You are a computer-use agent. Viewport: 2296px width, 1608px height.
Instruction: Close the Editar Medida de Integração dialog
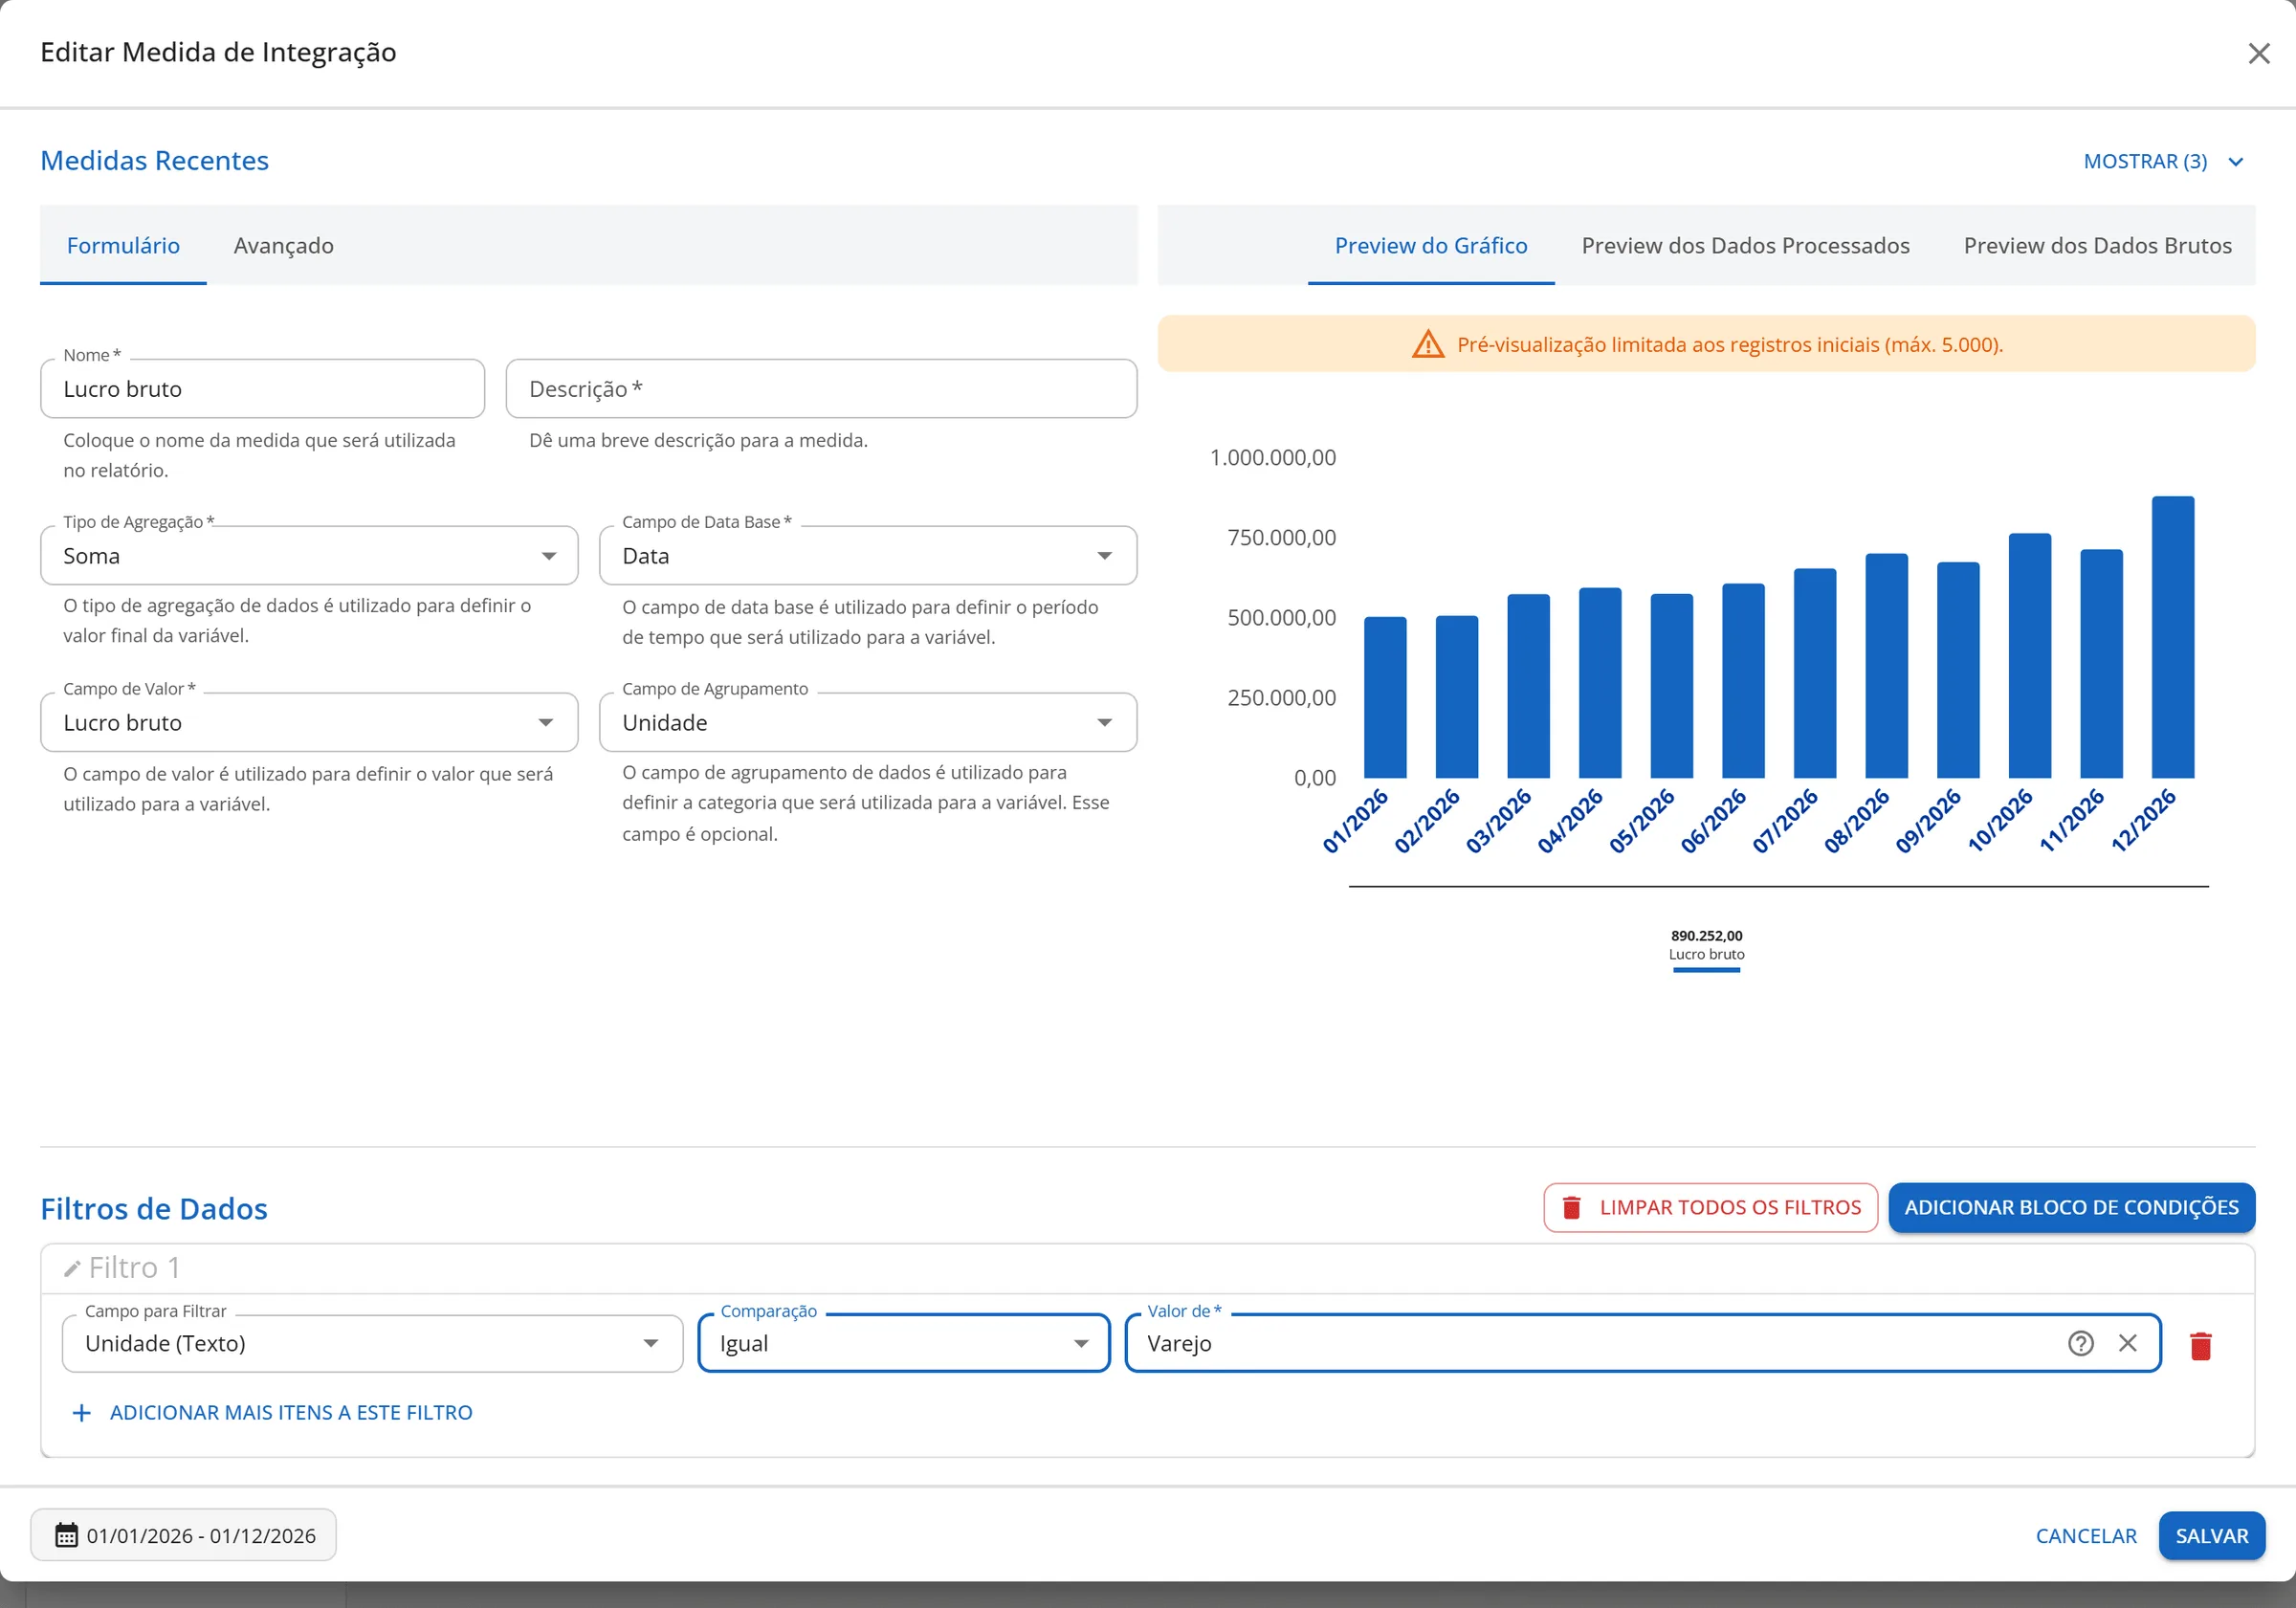(x=2258, y=53)
